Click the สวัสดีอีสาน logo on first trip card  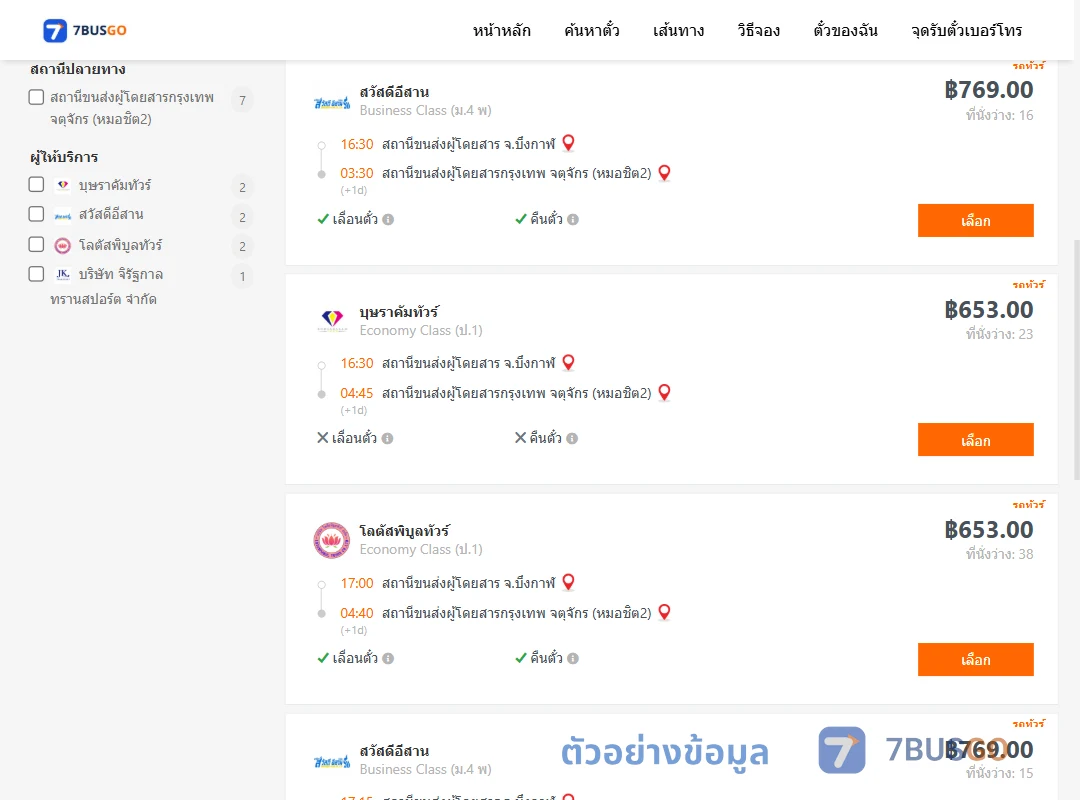[332, 103]
